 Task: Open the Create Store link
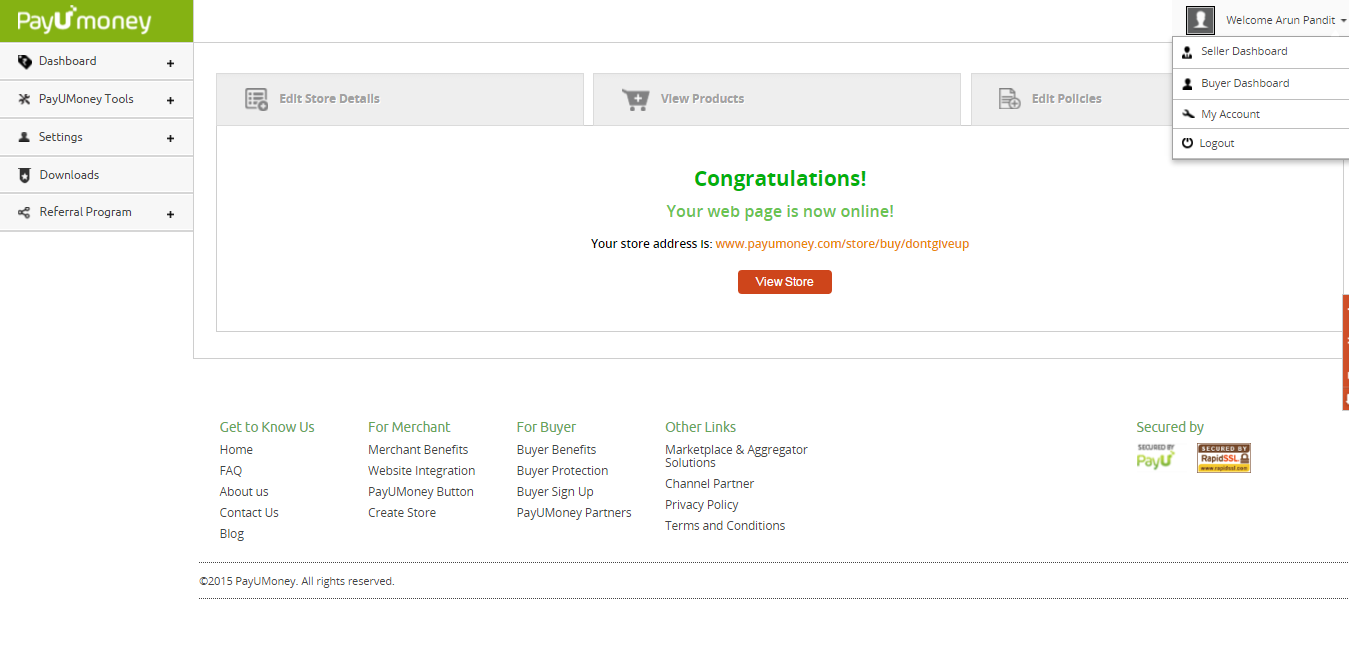coord(402,513)
